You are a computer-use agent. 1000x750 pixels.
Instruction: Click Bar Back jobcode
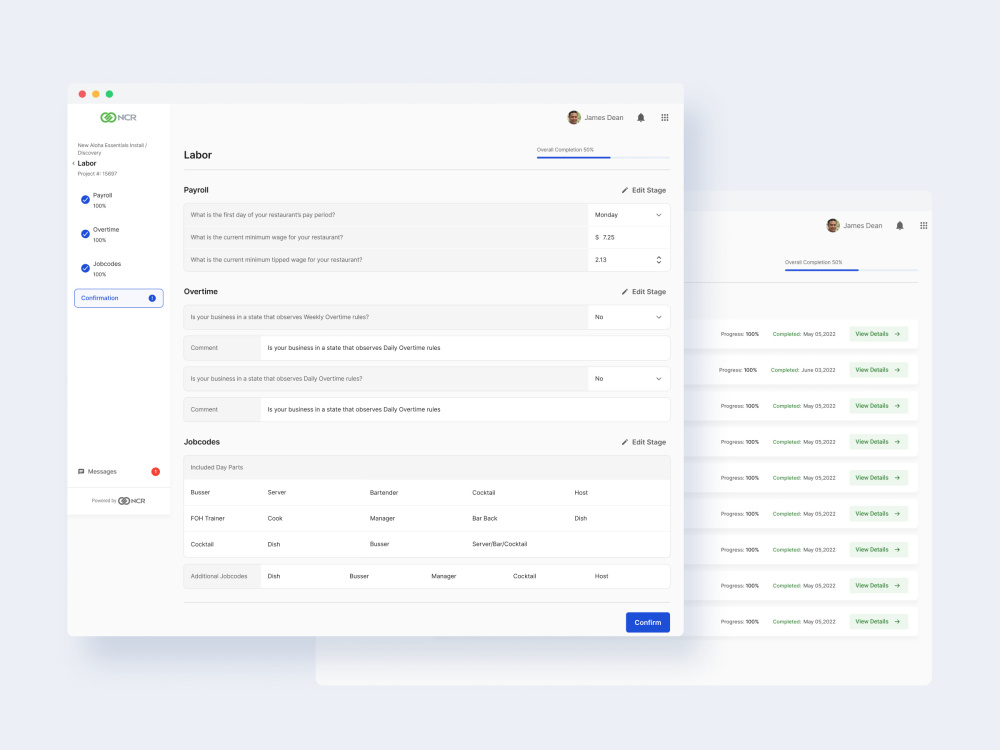(x=484, y=518)
